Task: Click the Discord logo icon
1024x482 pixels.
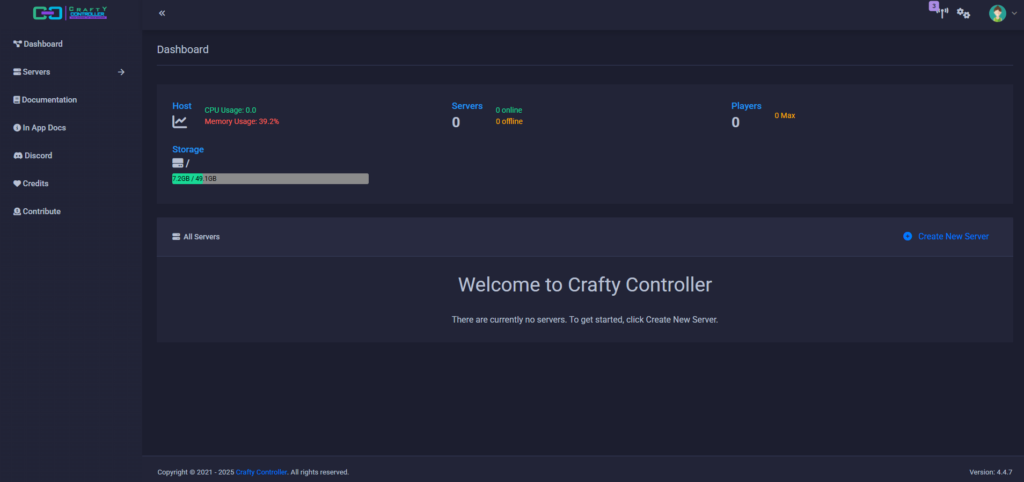Action: click(18, 155)
